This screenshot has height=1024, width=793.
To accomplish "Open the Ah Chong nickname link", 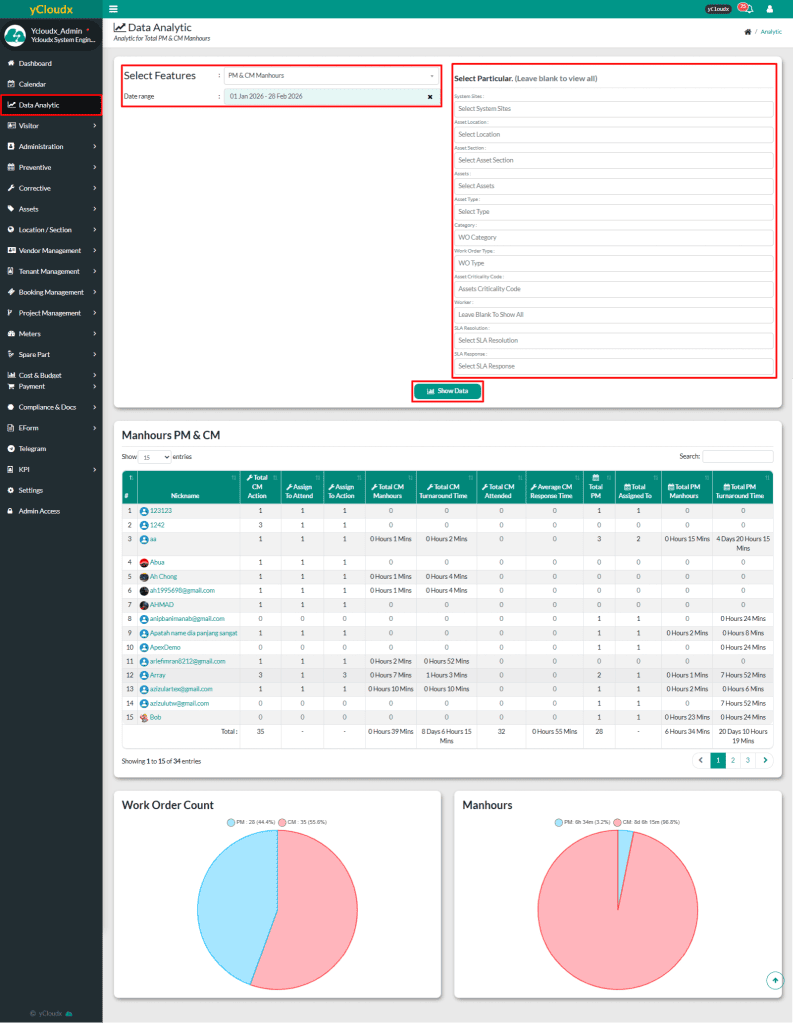I will [x=165, y=577].
